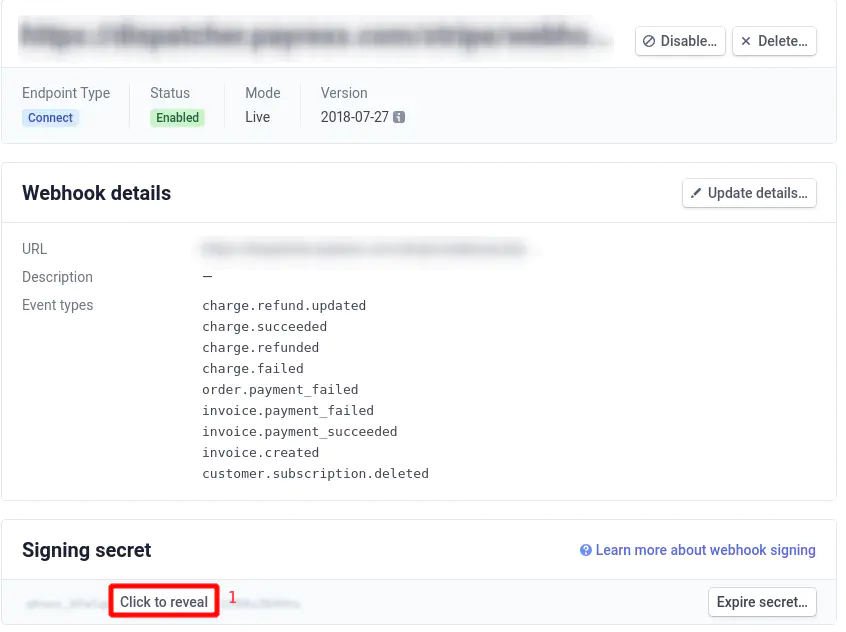Click the X icon on Delete button
Image resolution: width=846 pixels, height=632 pixels.
point(746,41)
